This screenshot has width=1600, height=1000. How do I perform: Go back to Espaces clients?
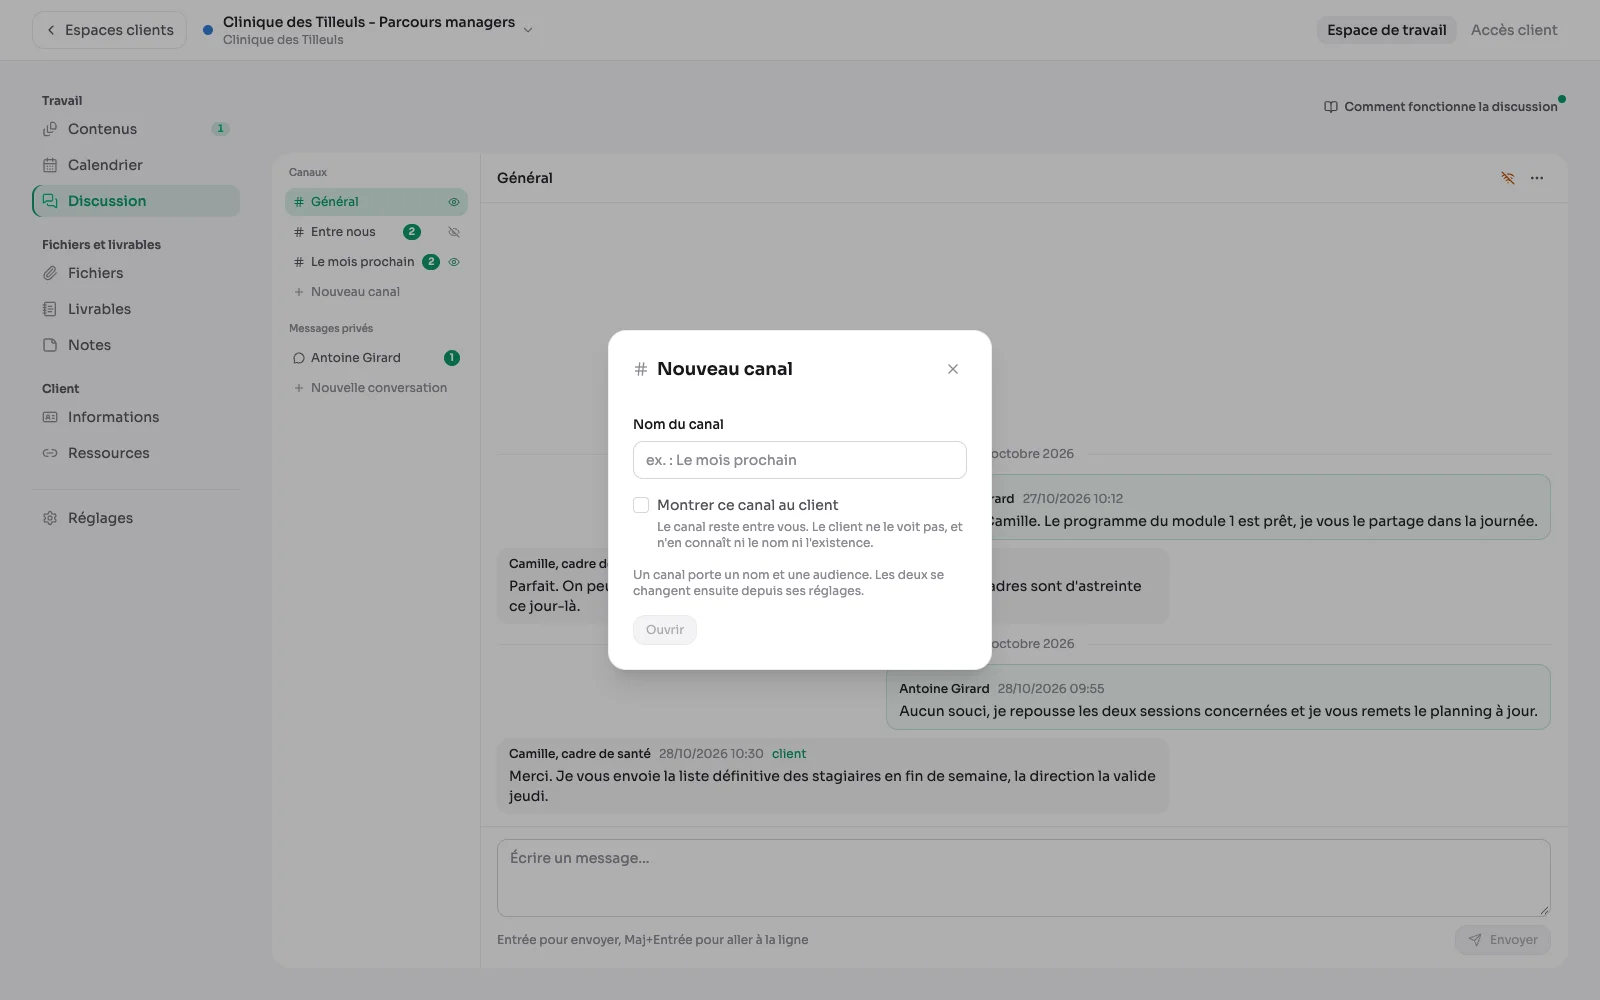(x=110, y=30)
